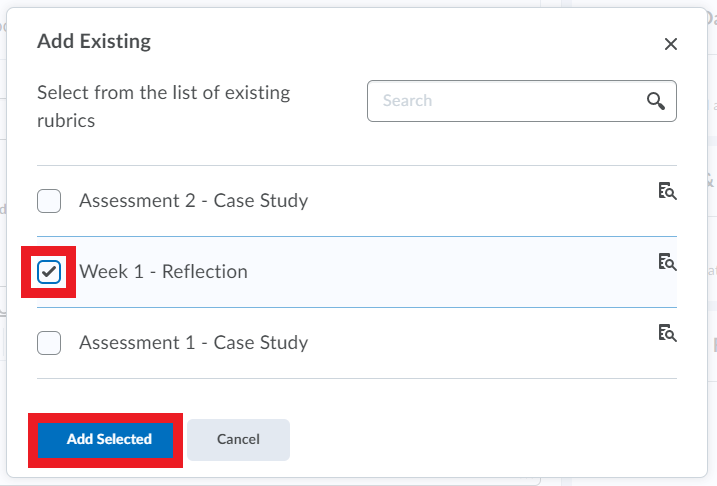Viewport: 717px width, 486px height.
Task: Click the "Week 1 - Reflection" rubric name
Action: click(x=163, y=272)
